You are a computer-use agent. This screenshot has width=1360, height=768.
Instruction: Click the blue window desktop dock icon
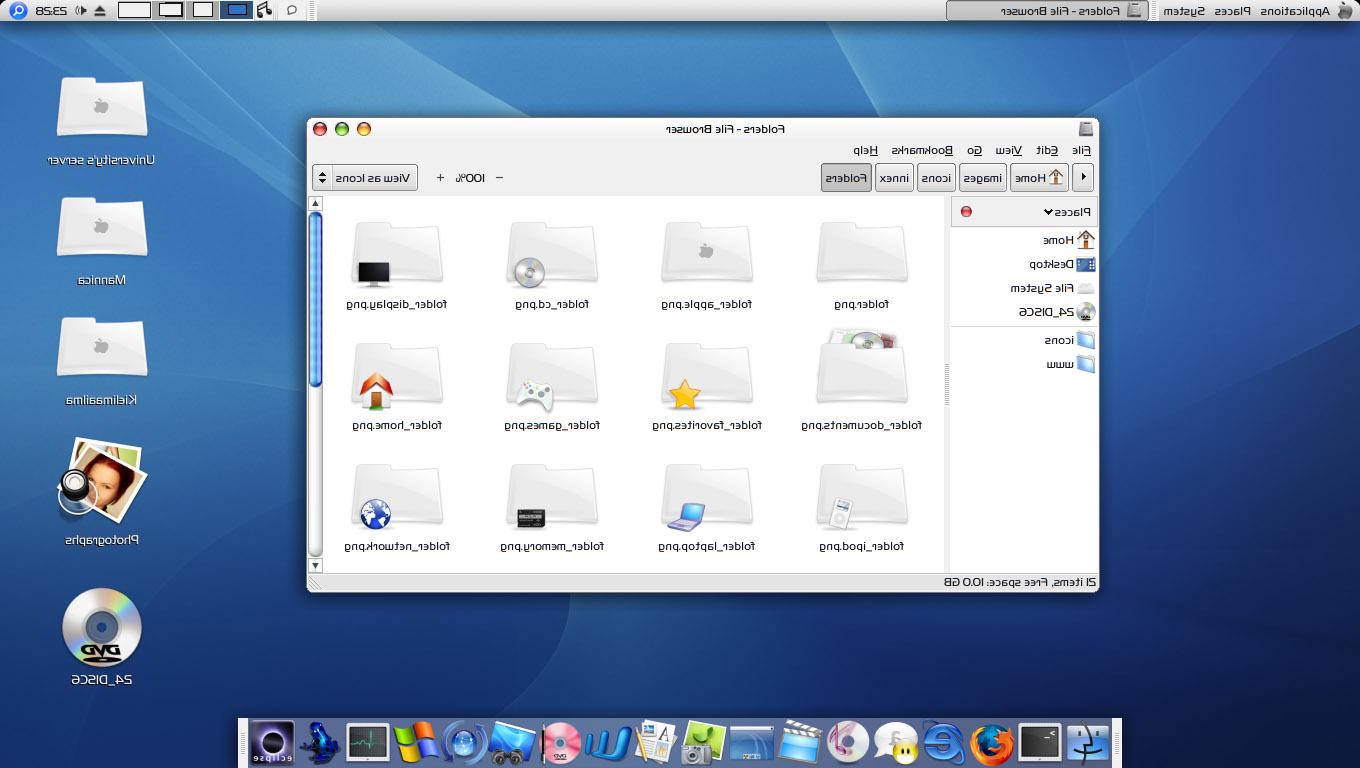coord(752,743)
